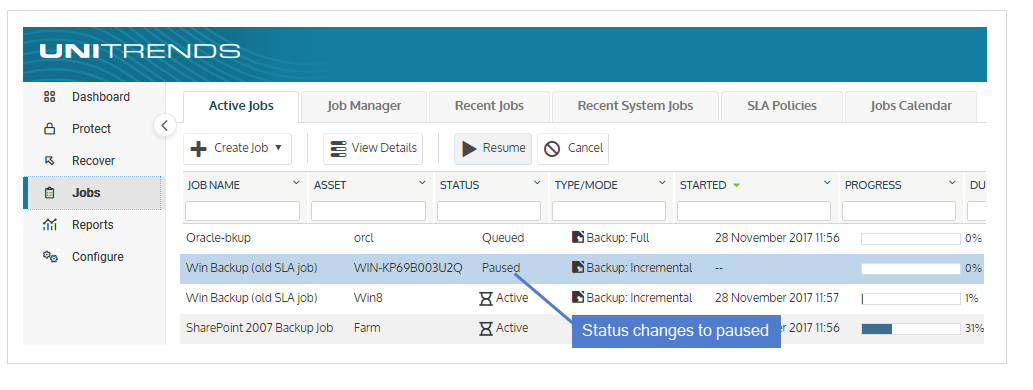This screenshot has height=390, width=1033.
Task: Click the Dashboard grid icon
Action: click(49, 97)
